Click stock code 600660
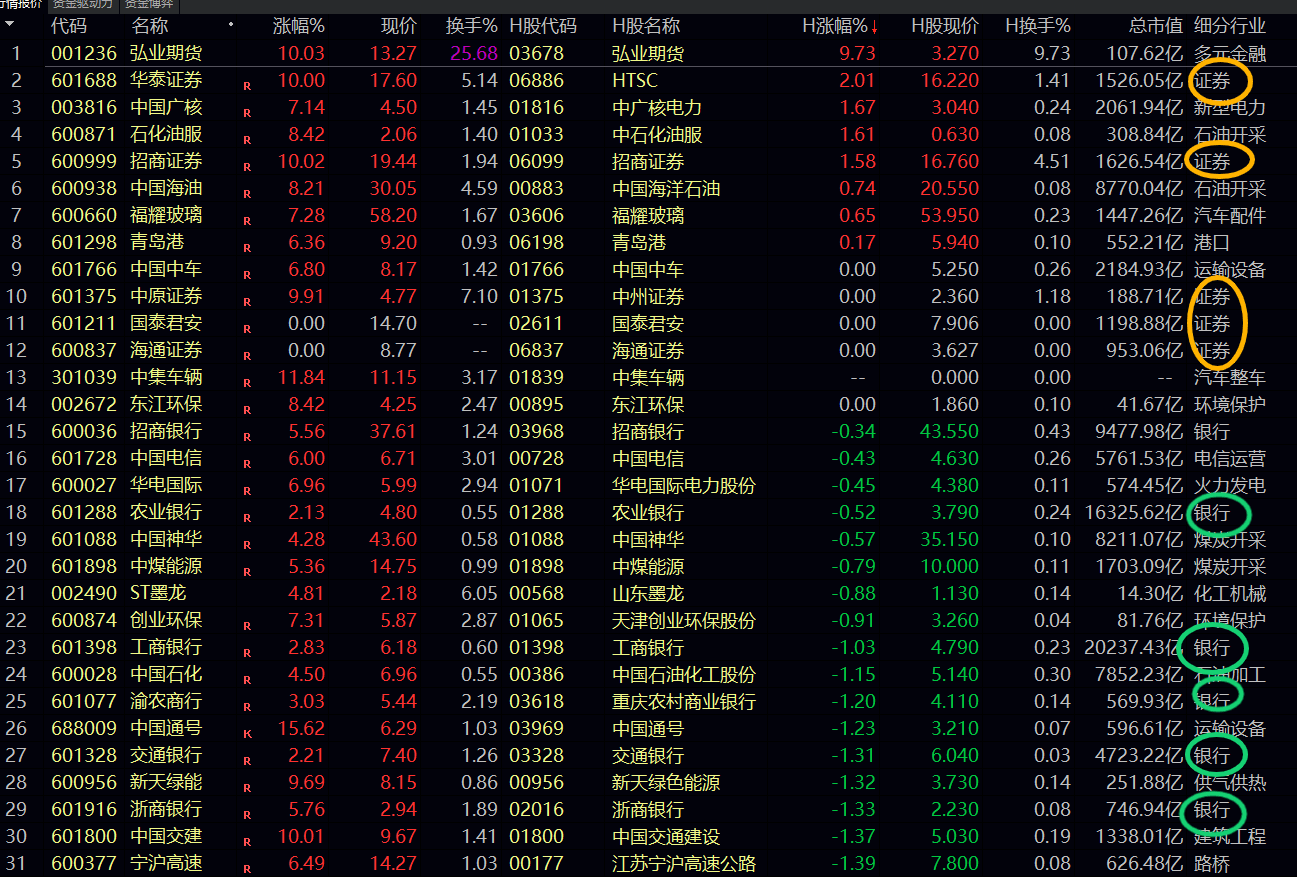 pyautogui.click(x=84, y=215)
